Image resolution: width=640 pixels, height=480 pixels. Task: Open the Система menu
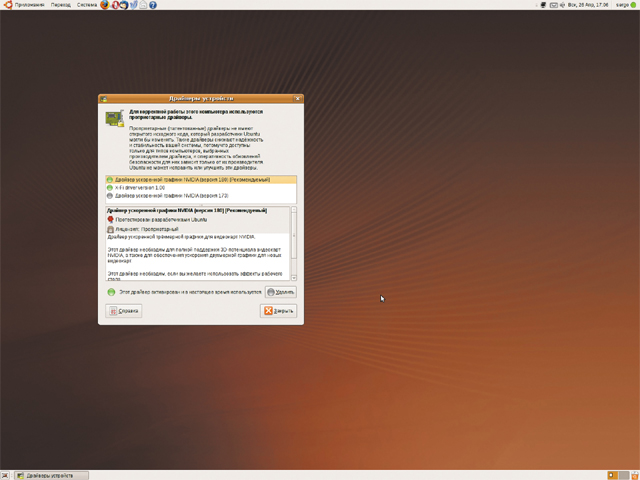click(87, 5)
